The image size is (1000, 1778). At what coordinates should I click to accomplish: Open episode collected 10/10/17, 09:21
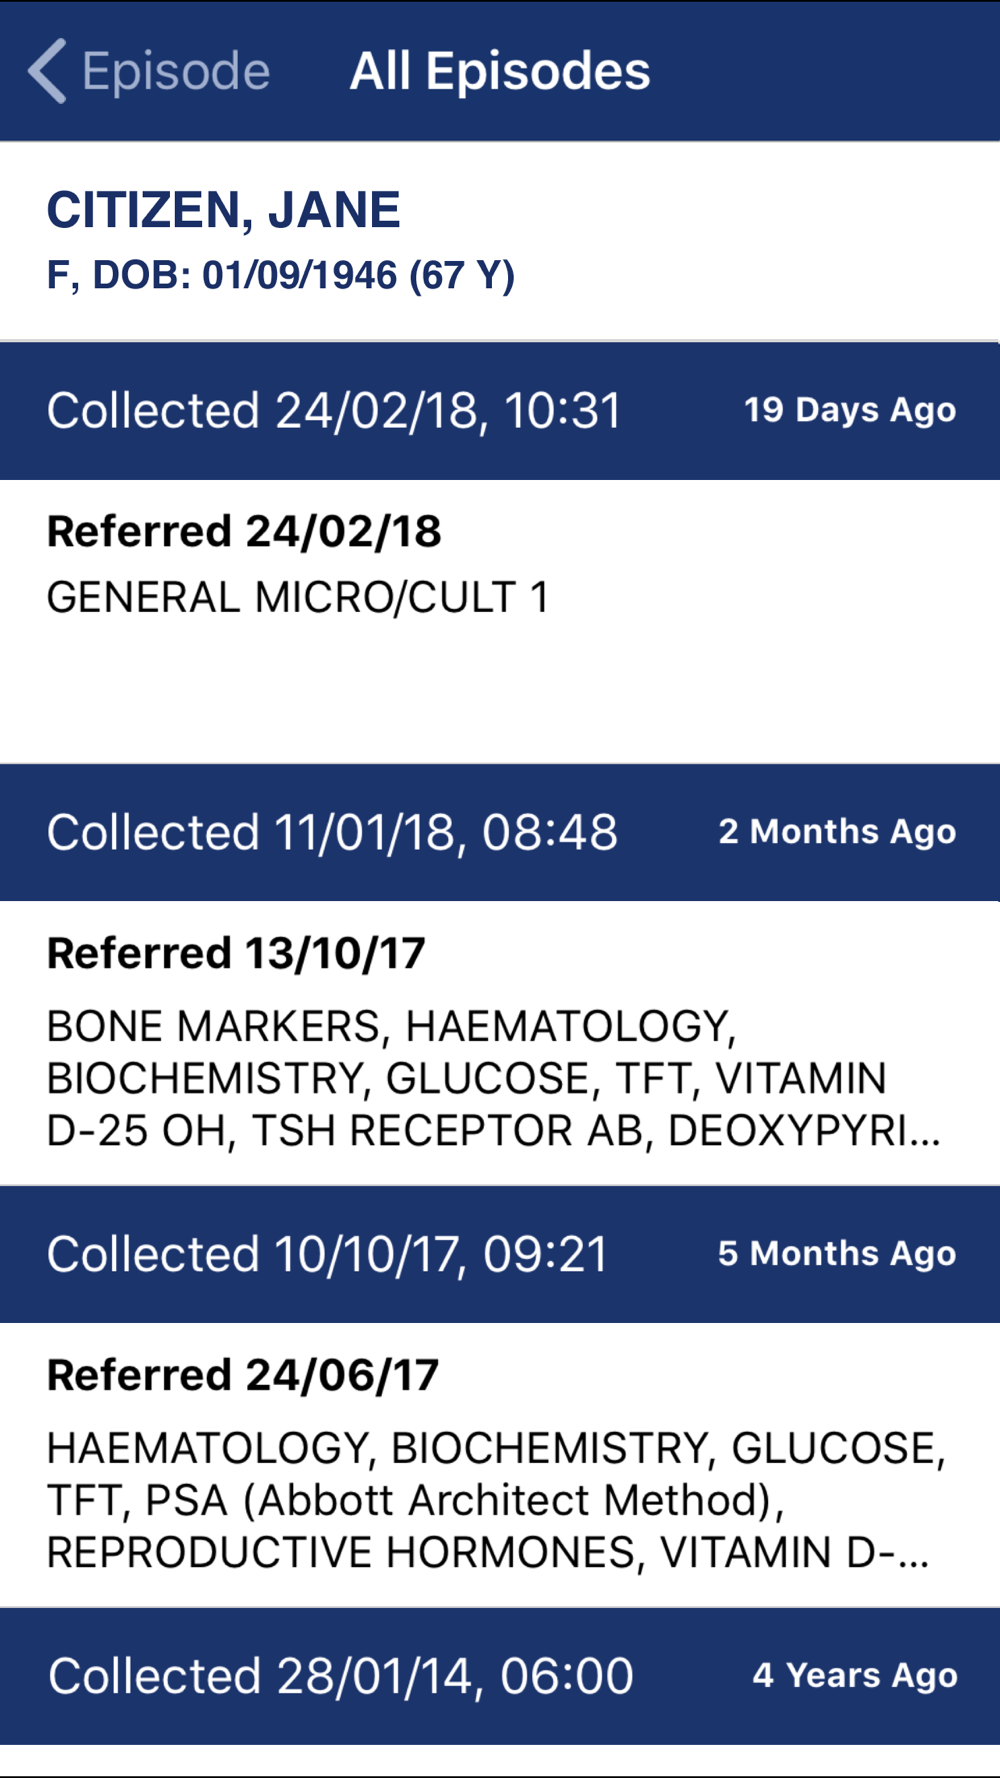point(327,1255)
